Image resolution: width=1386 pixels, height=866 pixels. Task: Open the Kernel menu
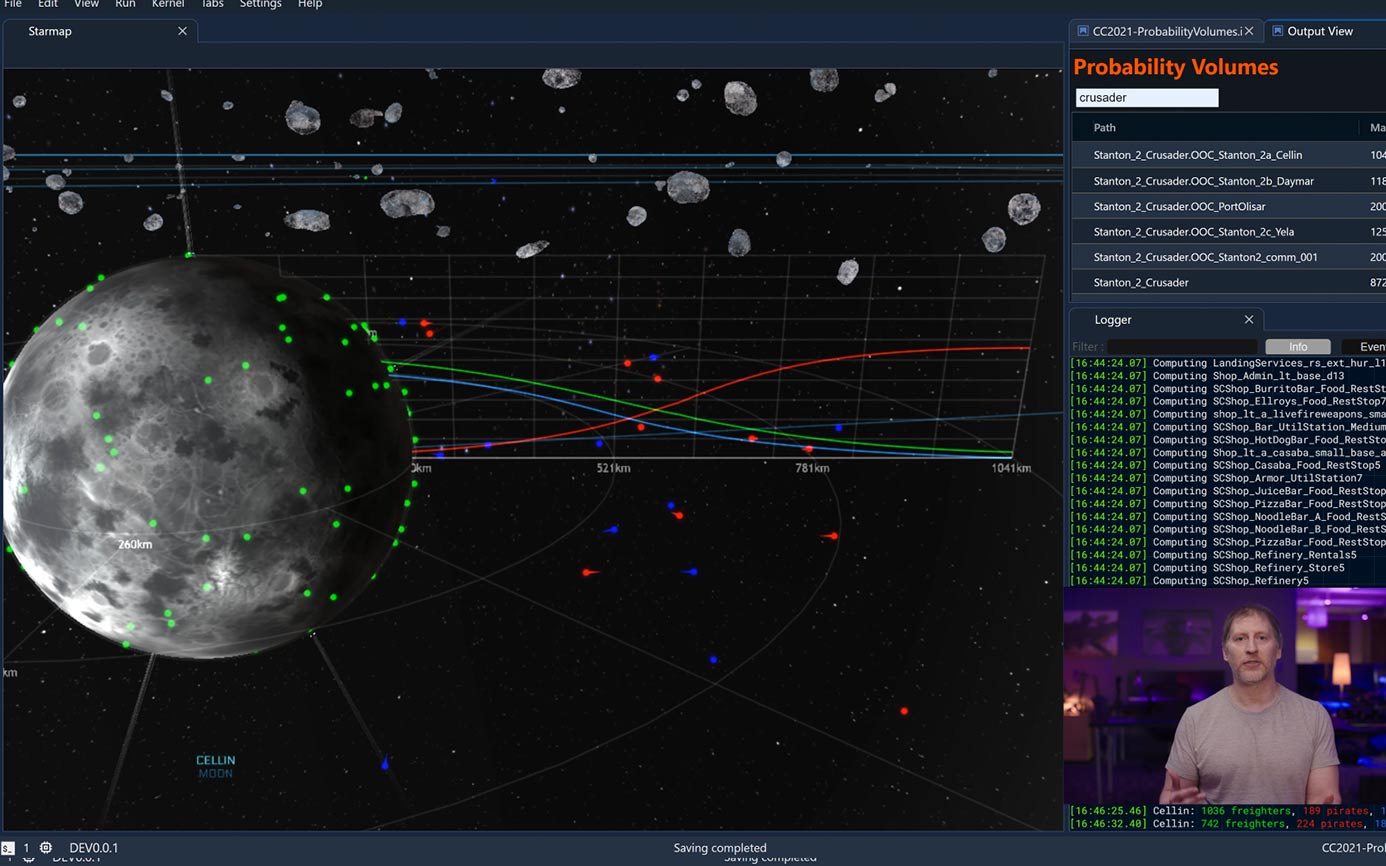pyautogui.click(x=168, y=4)
